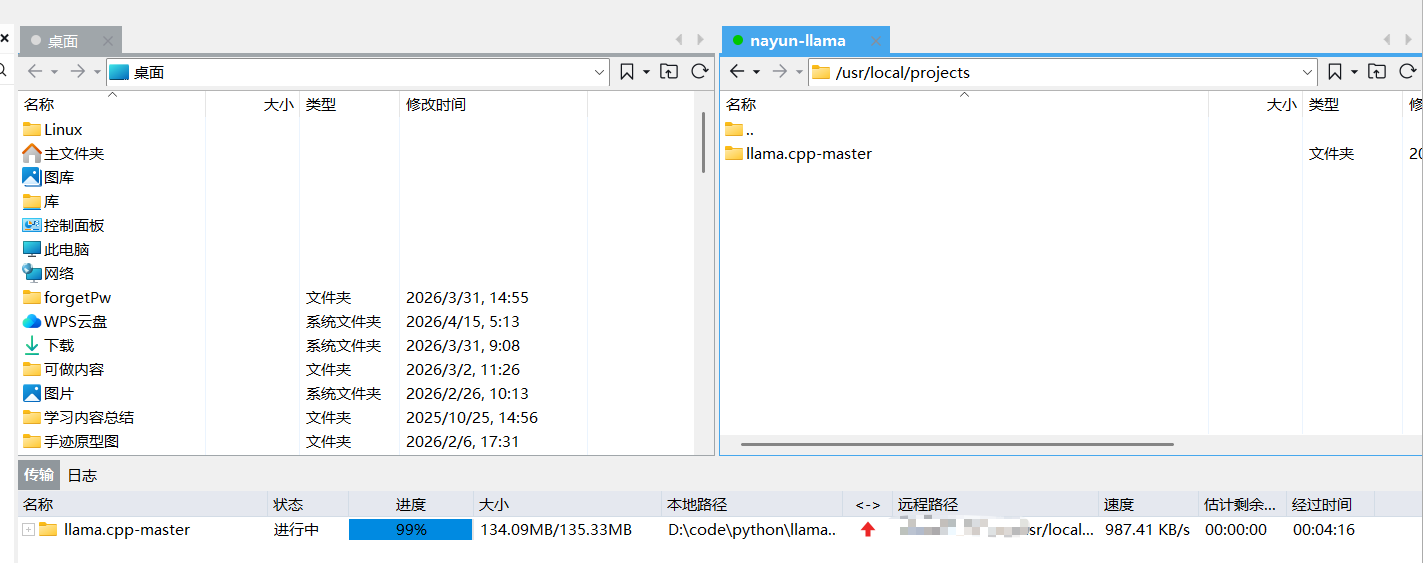The image size is (1423, 563).
Task: Open local forward-history dropdown arrow
Action: pyautogui.click(x=97, y=72)
